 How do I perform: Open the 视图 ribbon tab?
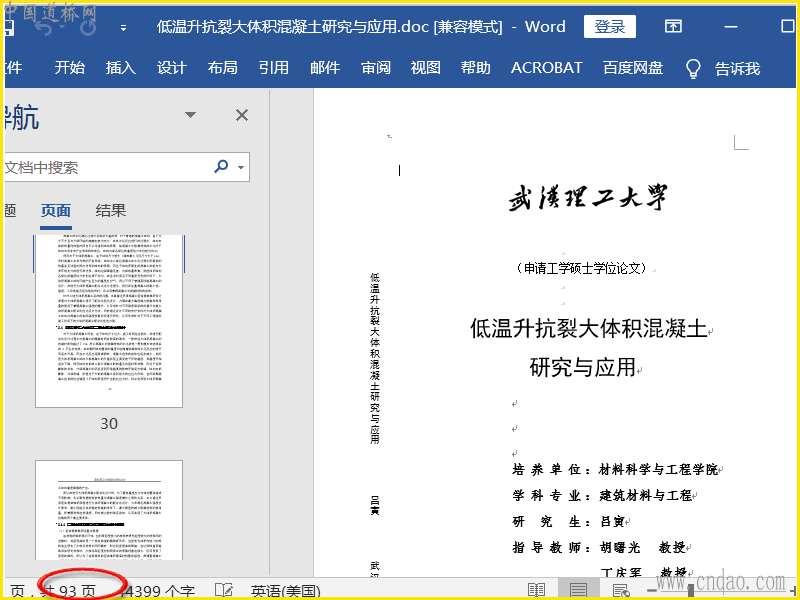(426, 68)
